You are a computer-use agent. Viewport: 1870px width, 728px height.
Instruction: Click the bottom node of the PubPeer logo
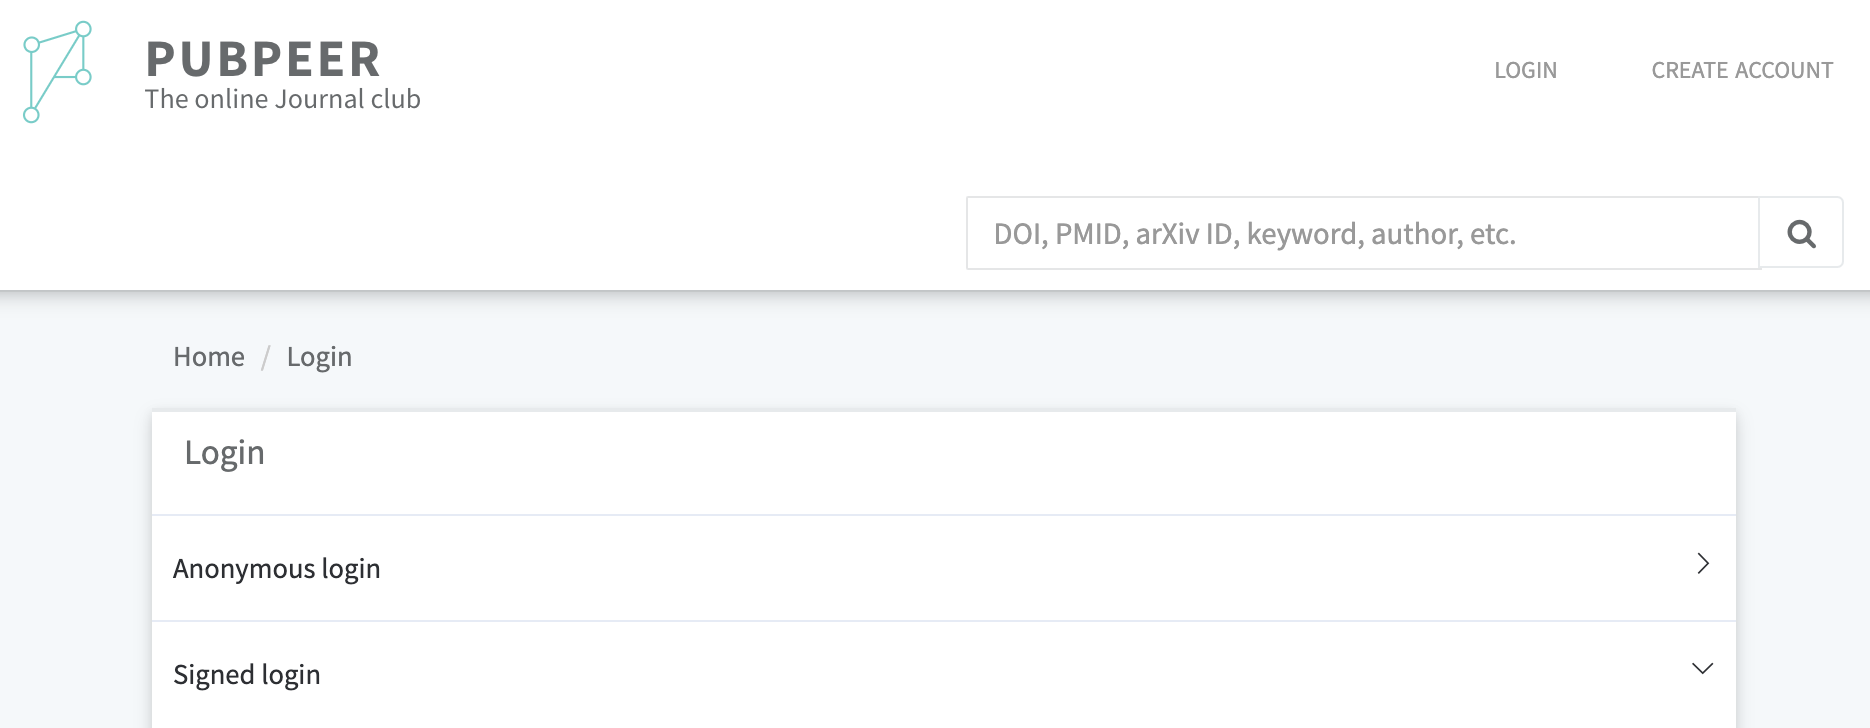31,115
